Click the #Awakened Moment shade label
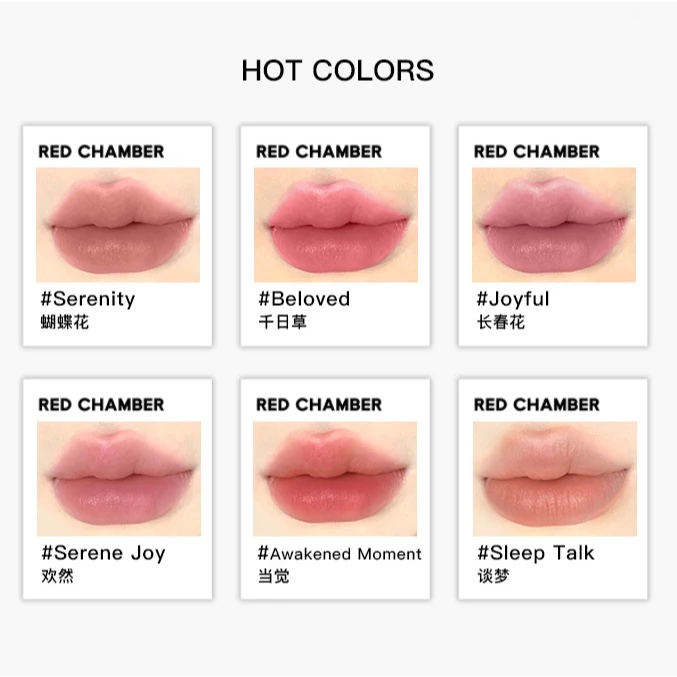This screenshot has height=677, width=677. 339,554
